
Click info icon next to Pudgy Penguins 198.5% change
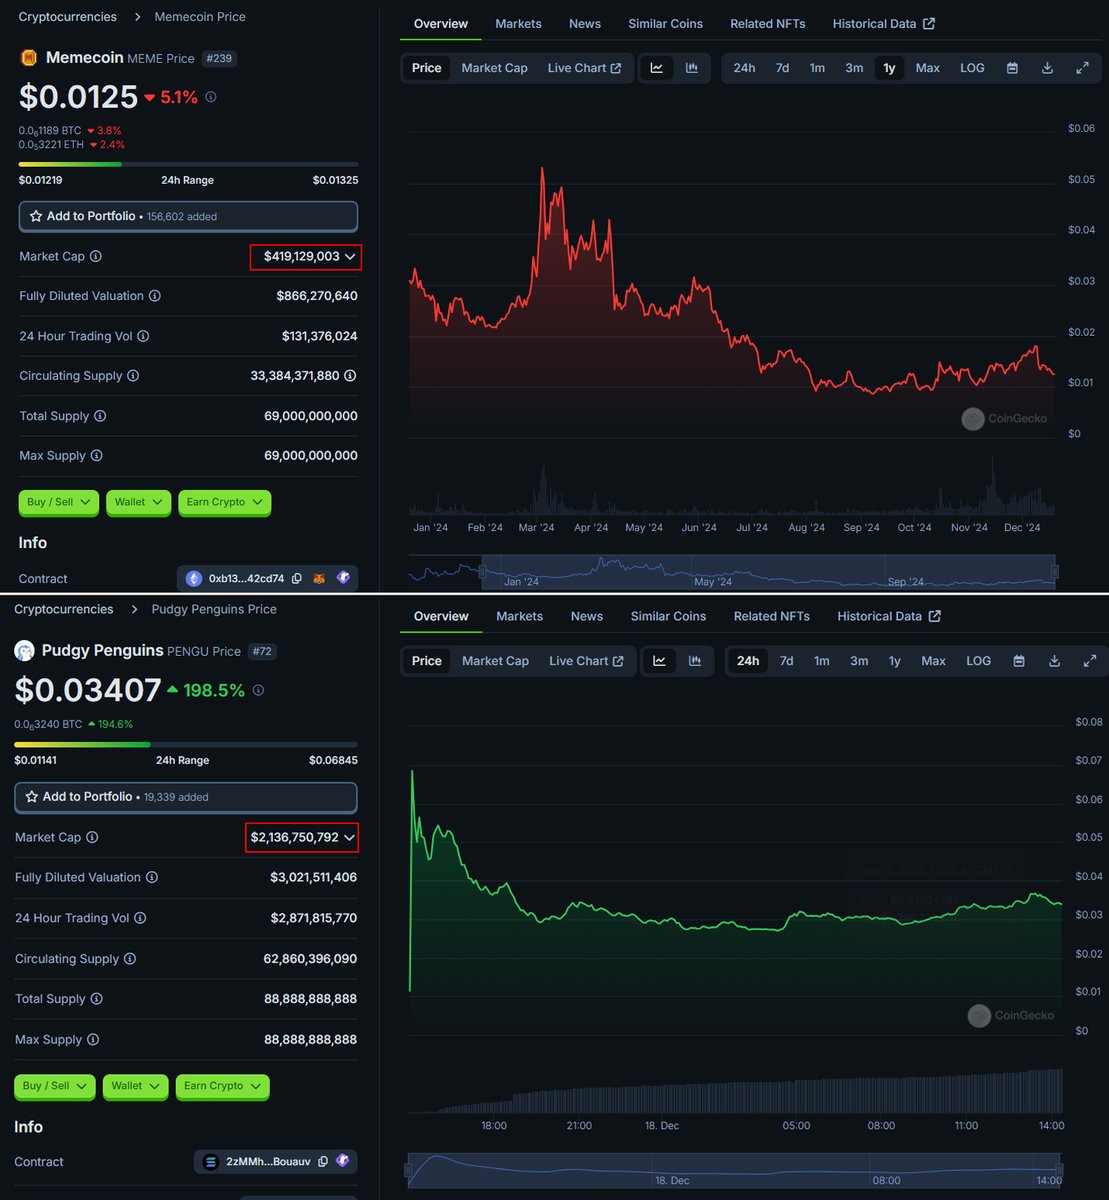258,690
